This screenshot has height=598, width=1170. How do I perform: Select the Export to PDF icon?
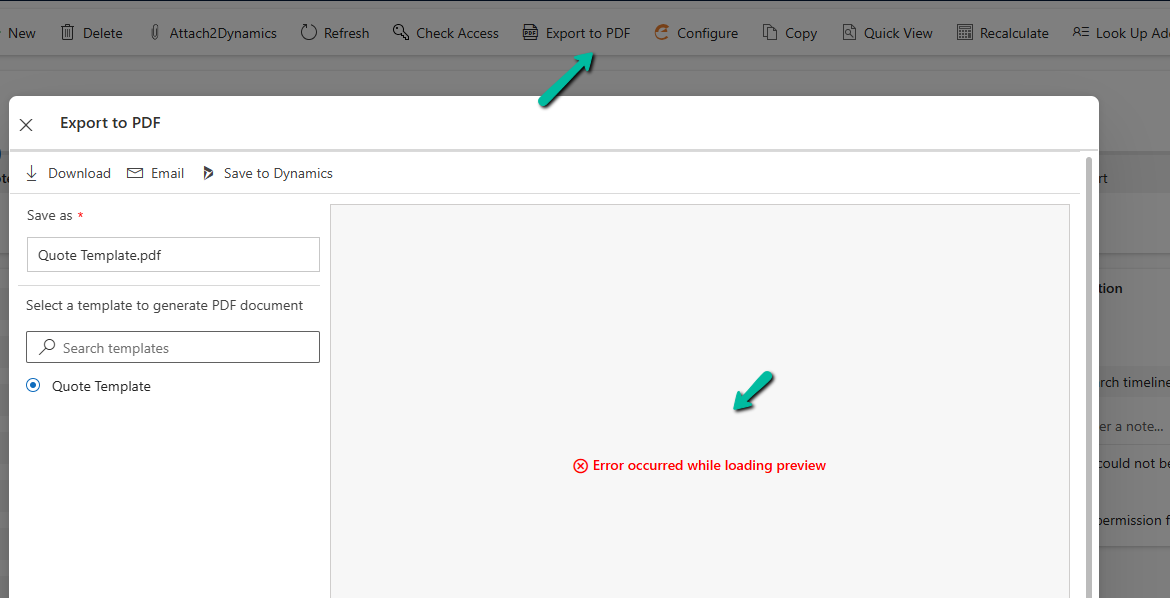(529, 32)
